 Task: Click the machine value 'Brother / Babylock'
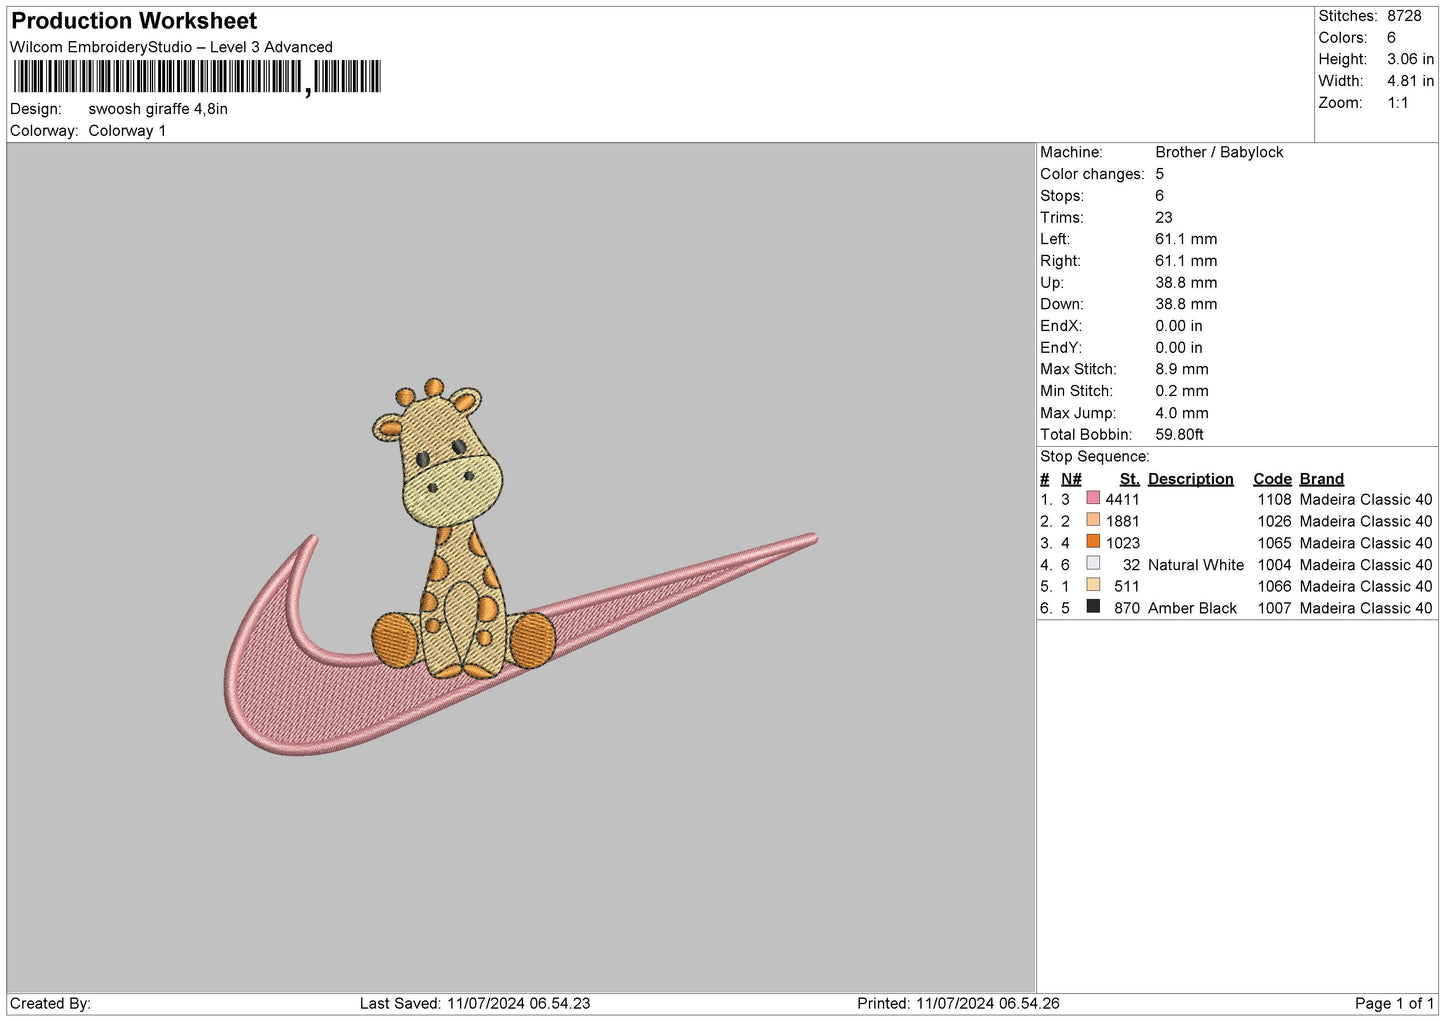1219,152
